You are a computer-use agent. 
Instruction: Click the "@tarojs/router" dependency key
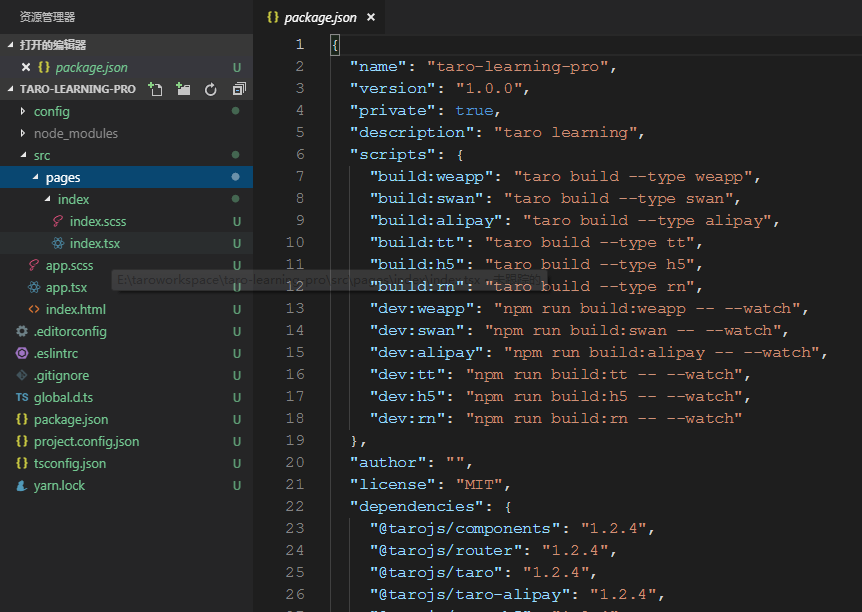point(446,550)
